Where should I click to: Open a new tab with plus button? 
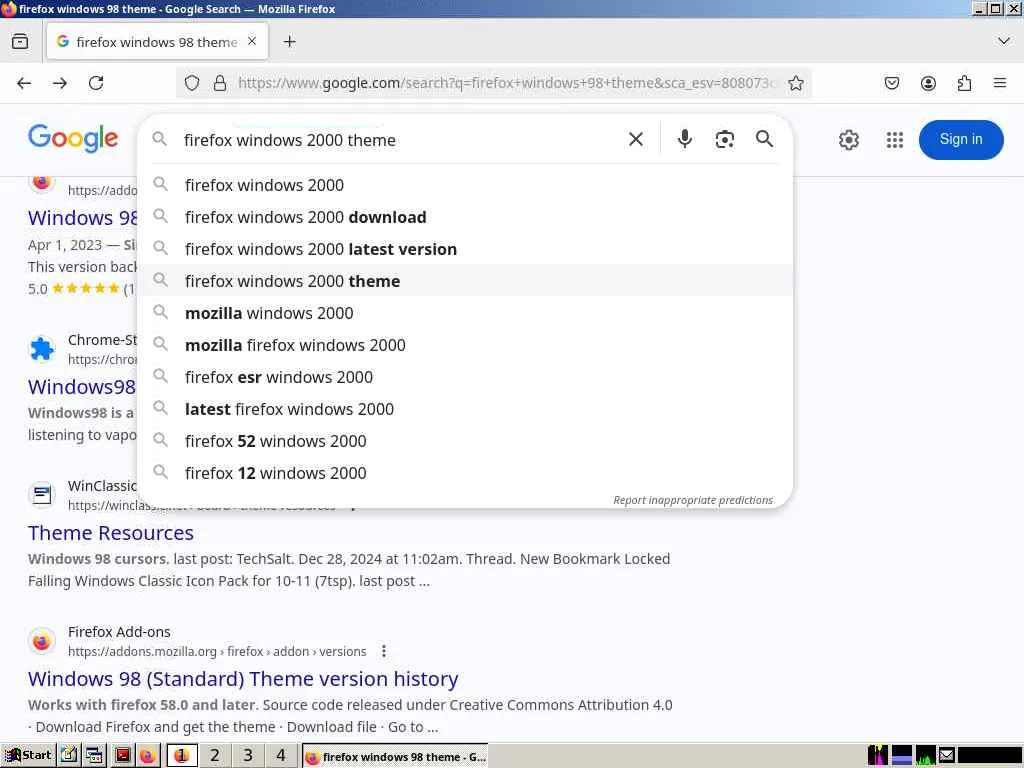click(289, 42)
